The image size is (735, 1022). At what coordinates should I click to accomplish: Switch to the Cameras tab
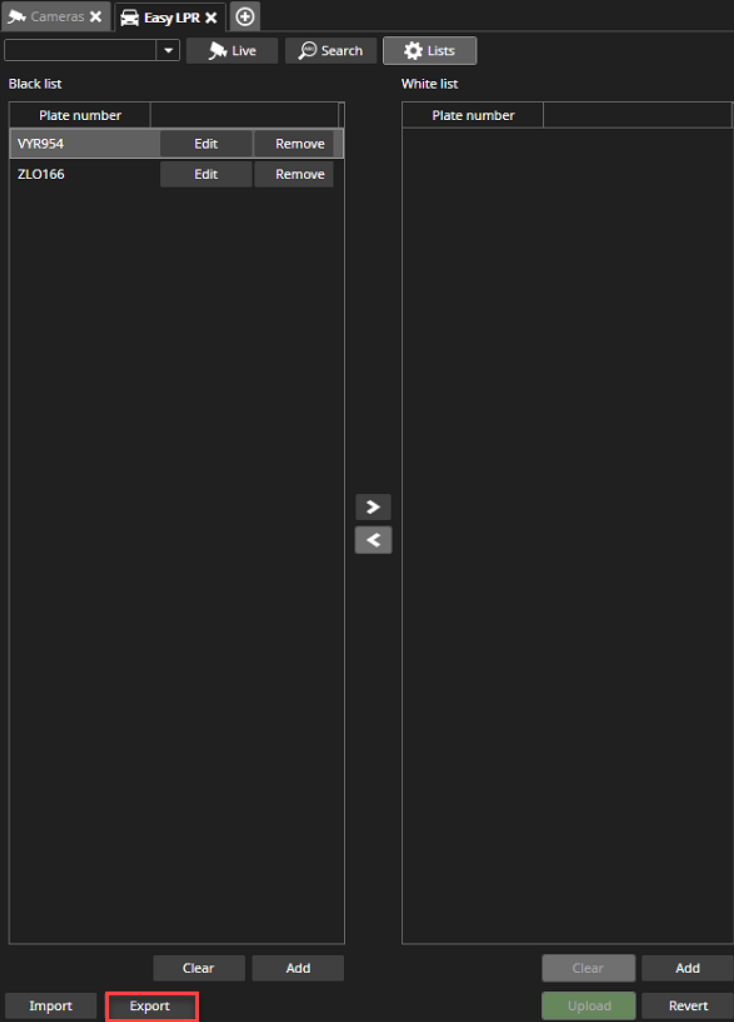coord(55,16)
